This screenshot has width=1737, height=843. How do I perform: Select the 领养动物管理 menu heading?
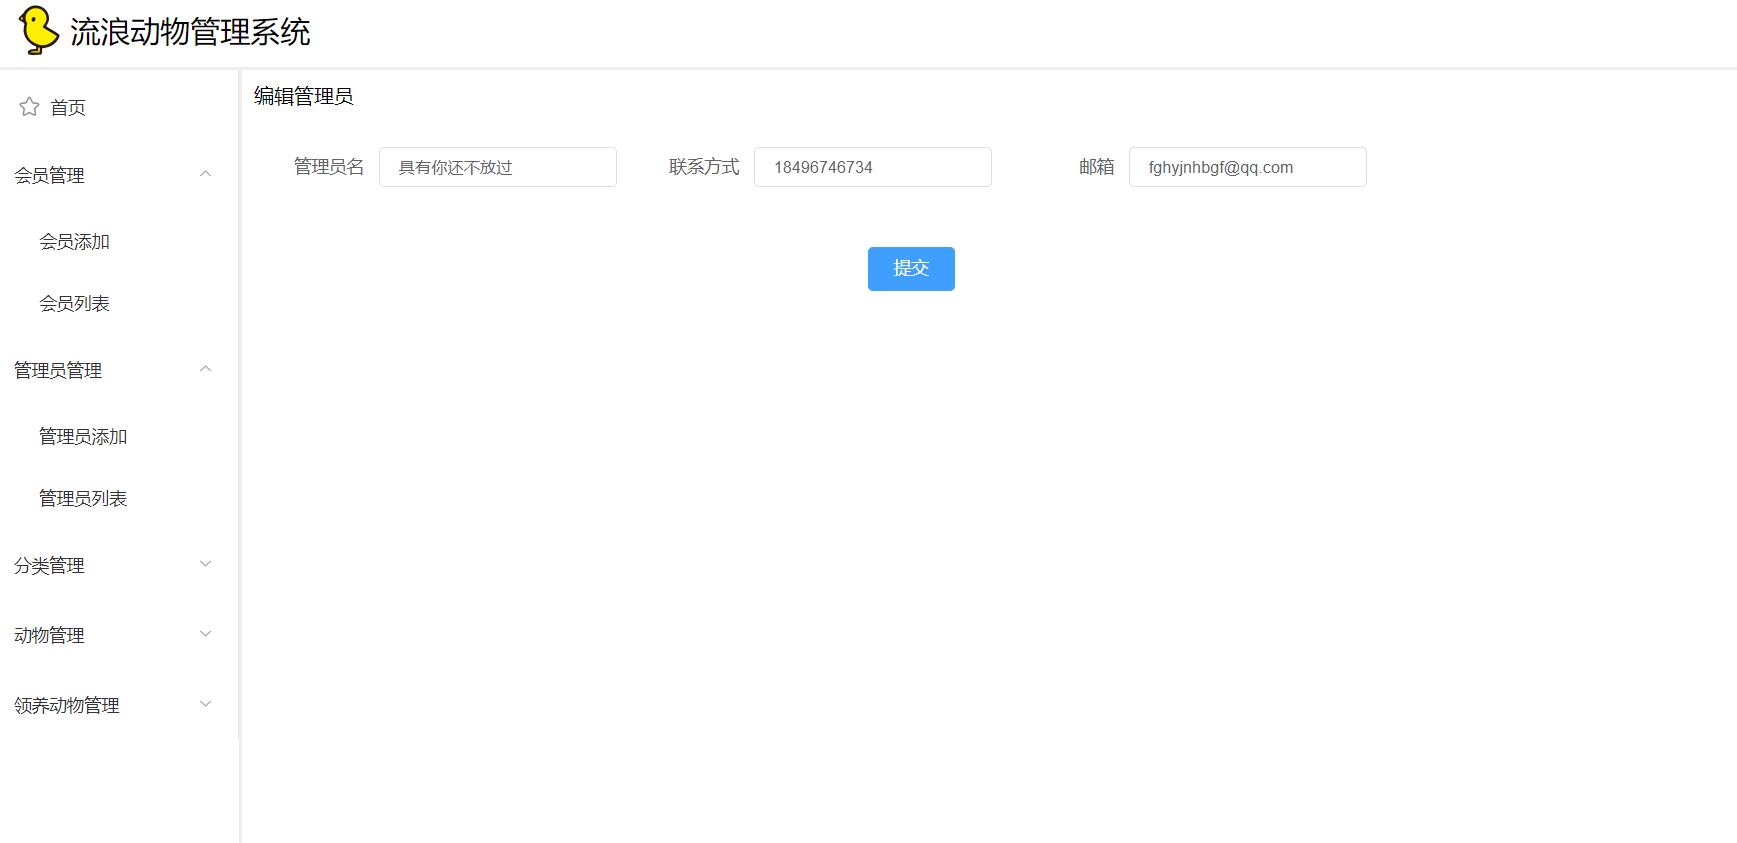point(67,705)
